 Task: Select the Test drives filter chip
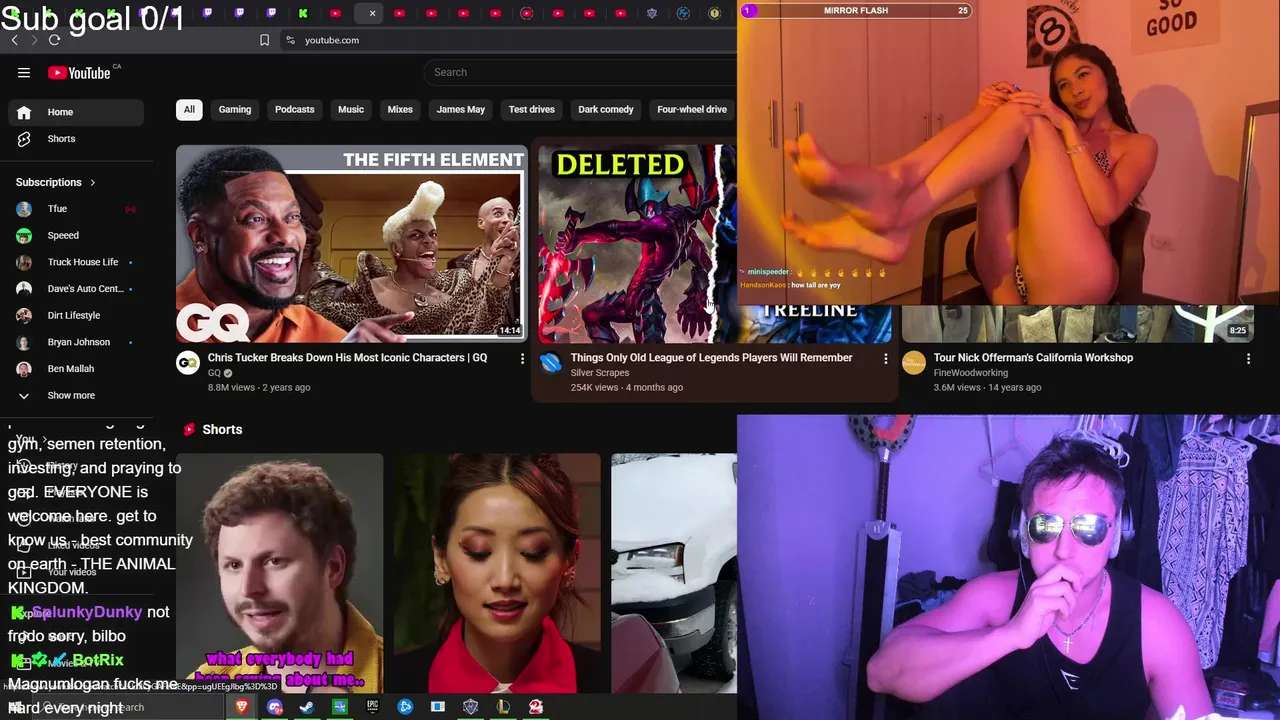coord(532,109)
